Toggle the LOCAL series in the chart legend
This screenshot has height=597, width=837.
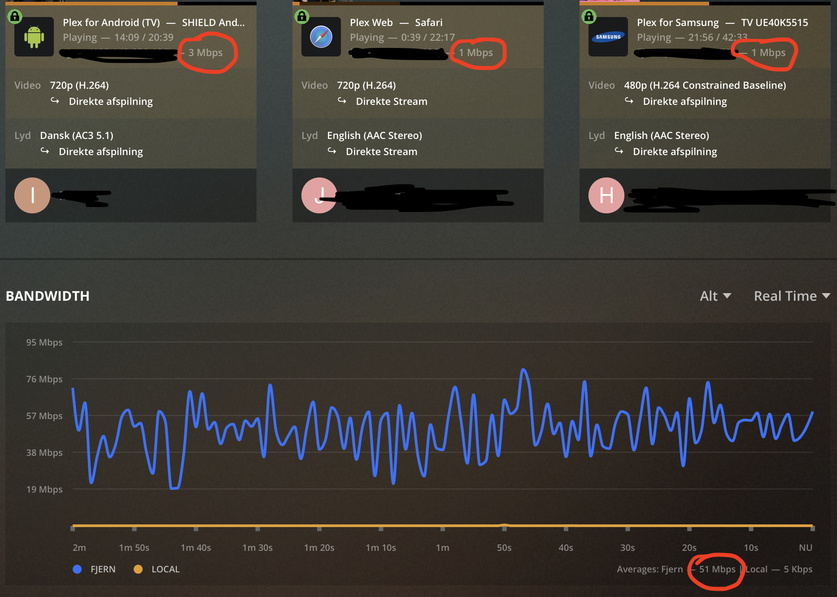pos(156,569)
